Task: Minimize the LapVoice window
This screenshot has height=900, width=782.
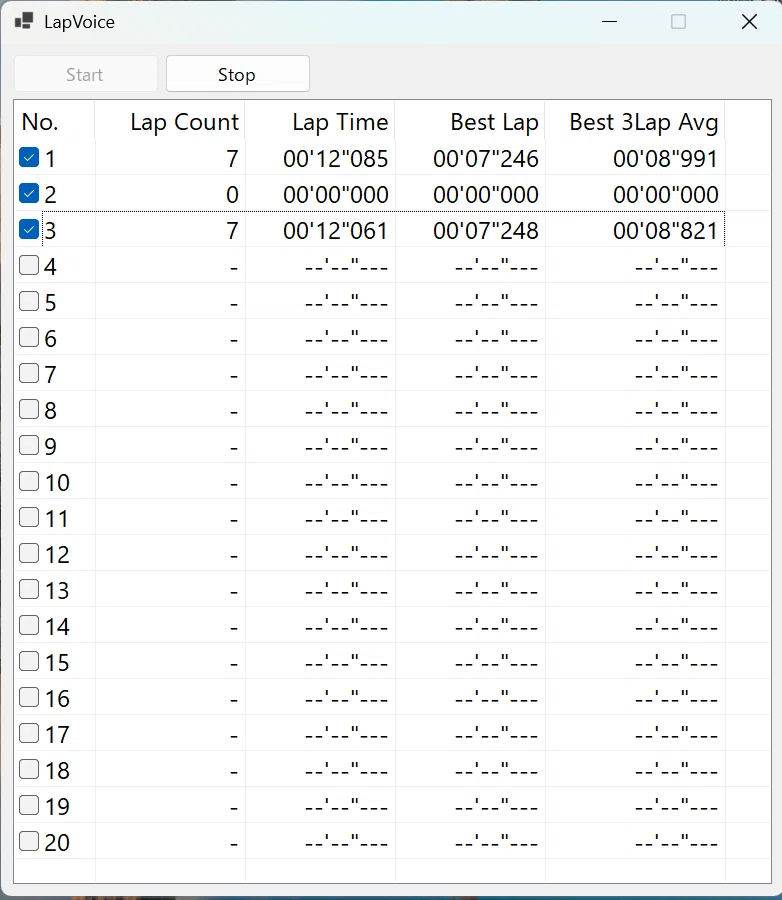Action: [x=609, y=22]
